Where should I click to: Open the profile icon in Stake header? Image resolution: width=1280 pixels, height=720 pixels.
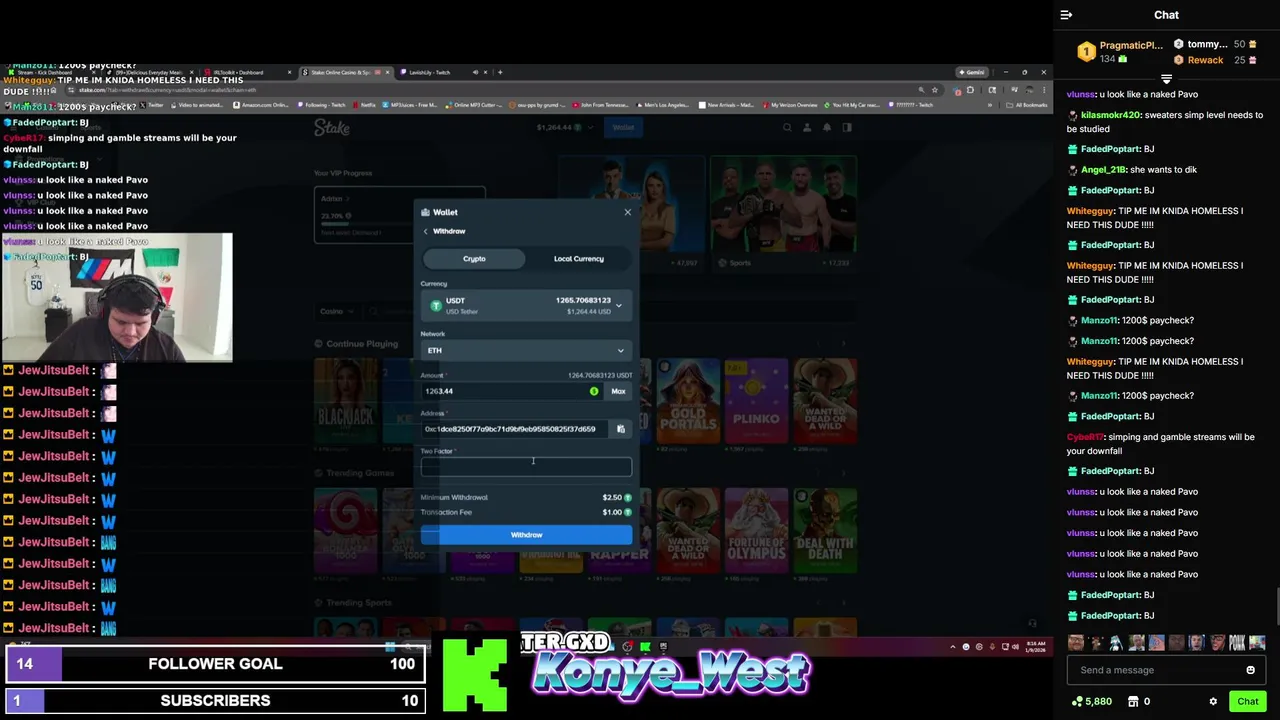click(x=807, y=128)
